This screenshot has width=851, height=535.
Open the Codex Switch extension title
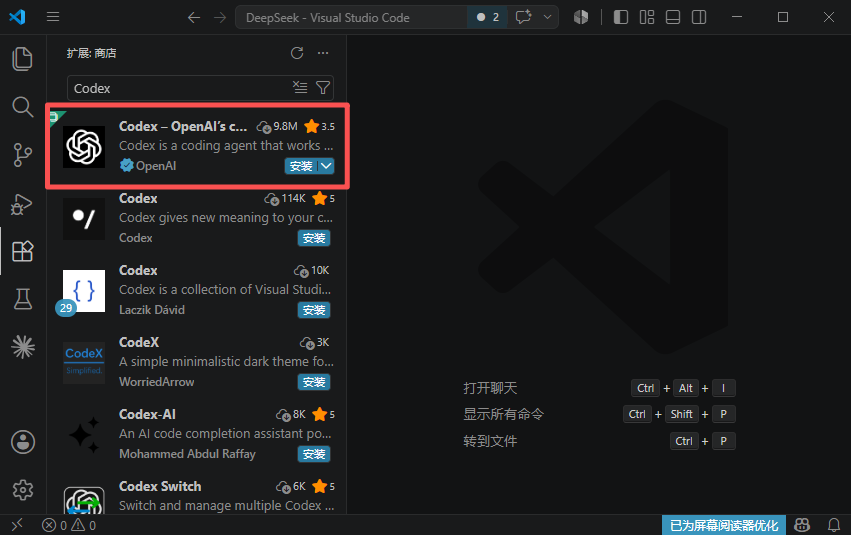pyautogui.click(x=160, y=487)
